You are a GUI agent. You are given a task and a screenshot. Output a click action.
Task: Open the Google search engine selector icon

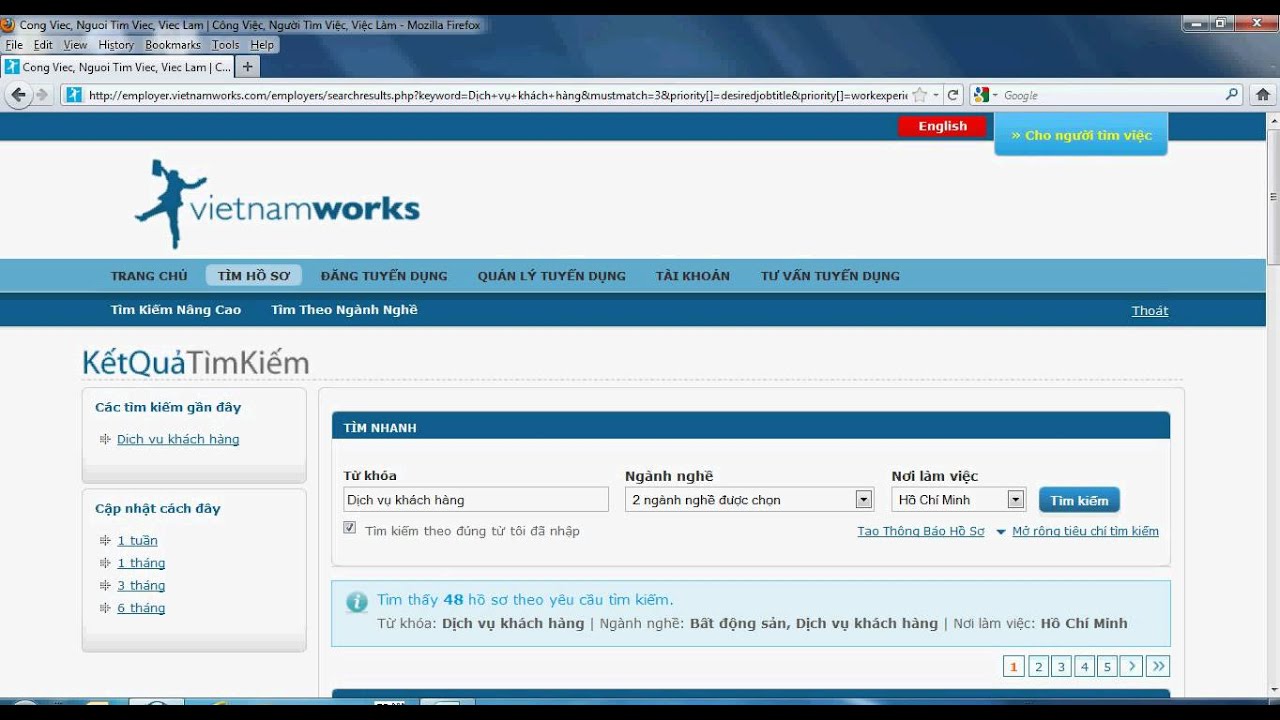pos(984,95)
